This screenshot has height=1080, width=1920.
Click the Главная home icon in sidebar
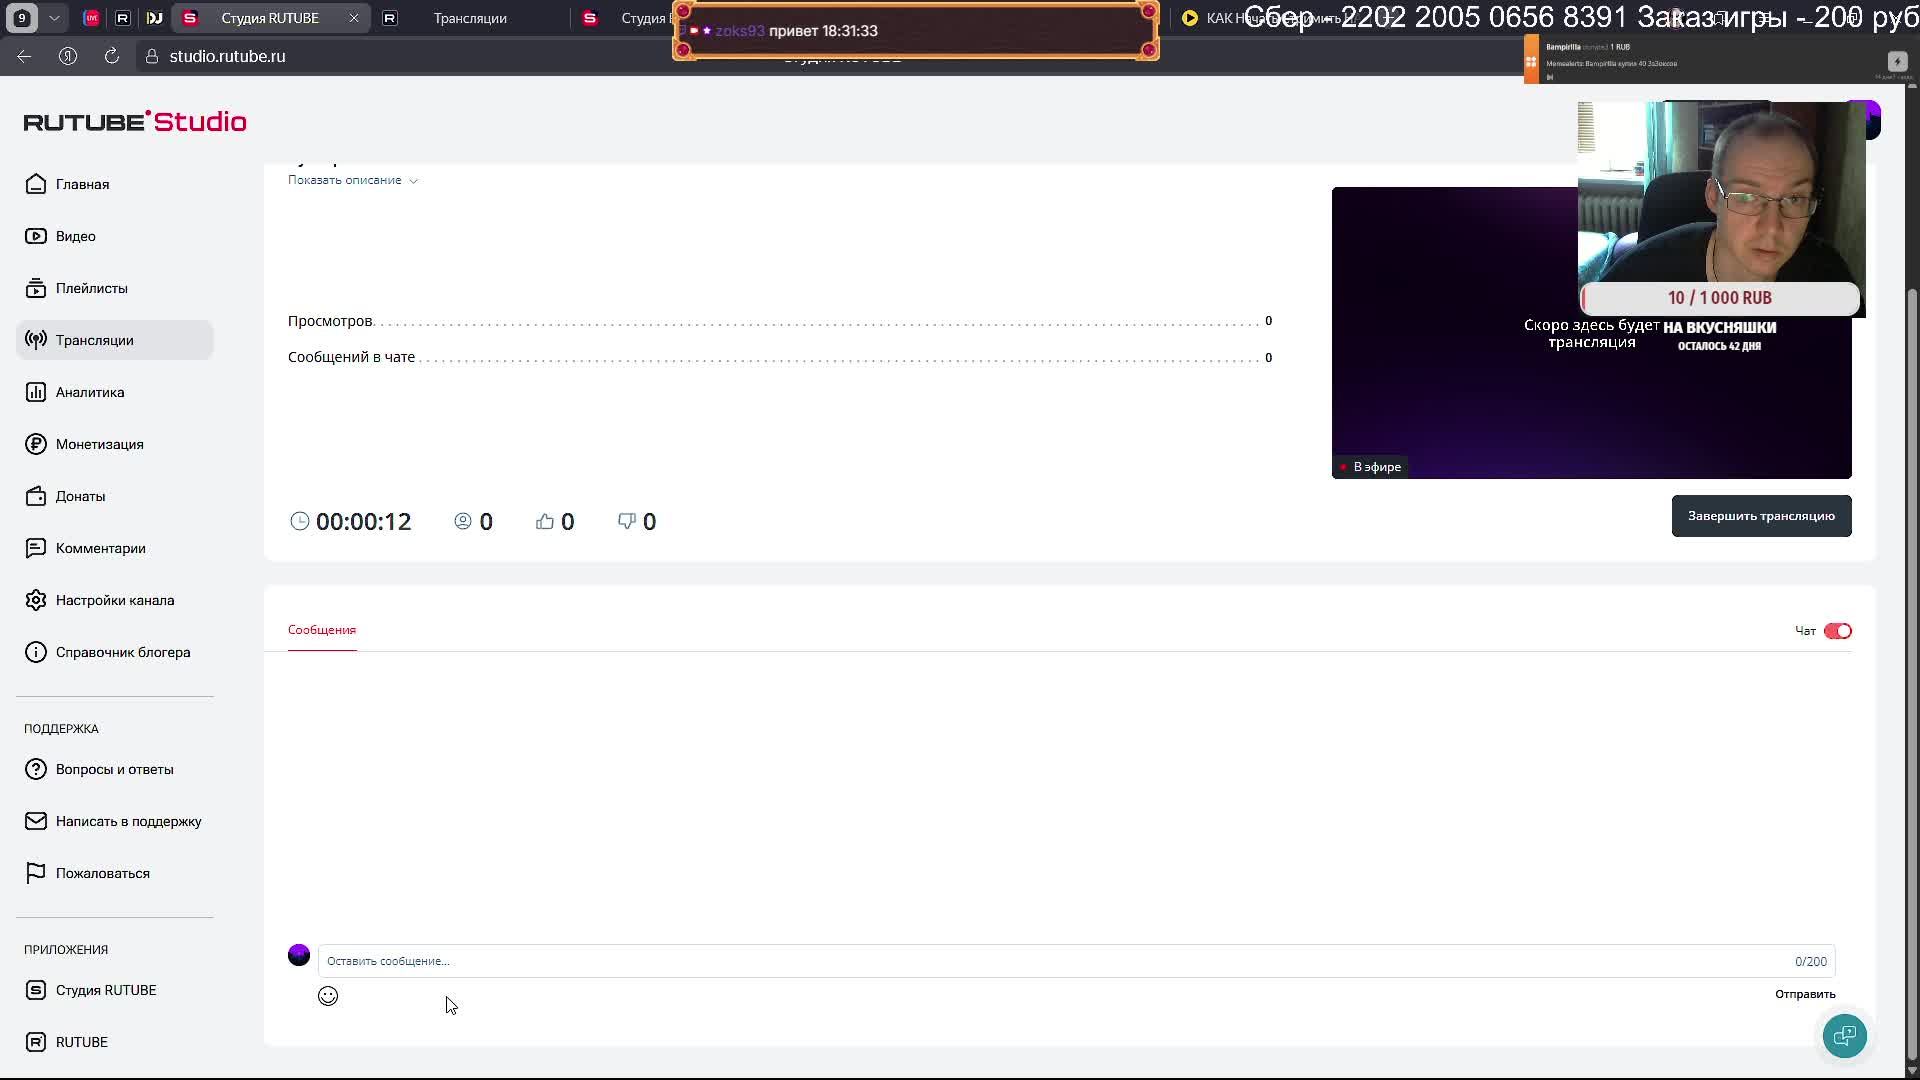(x=36, y=184)
